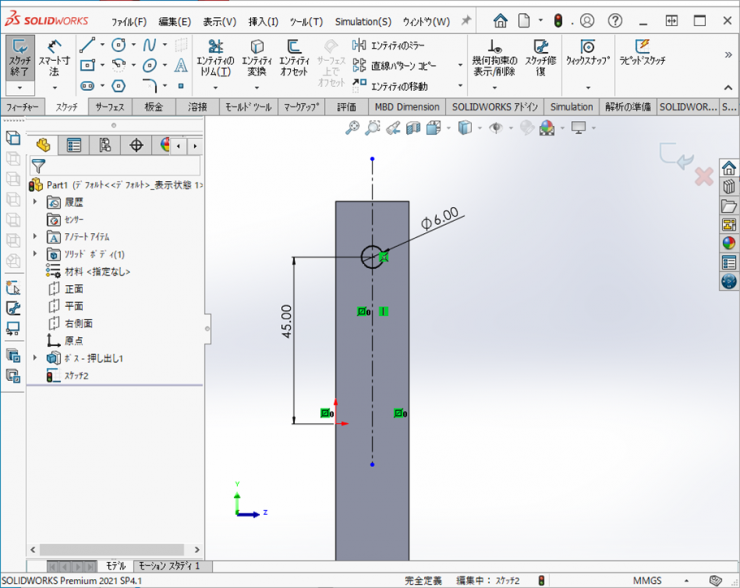This screenshot has width=740, height=588.
Task: Click Zoom to Fit in the view toolbar
Action: pyautogui.click(x=352, y=128)
